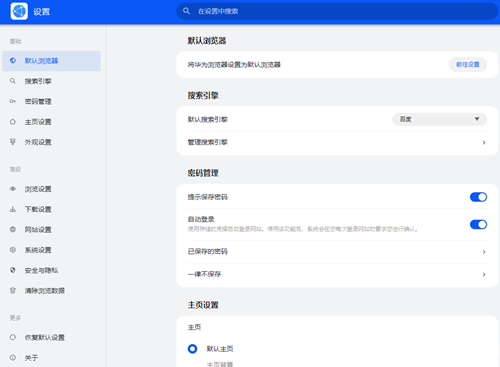Click the 管理搜索引擎 label
The image size is (500, 367).
pos(208,142)
